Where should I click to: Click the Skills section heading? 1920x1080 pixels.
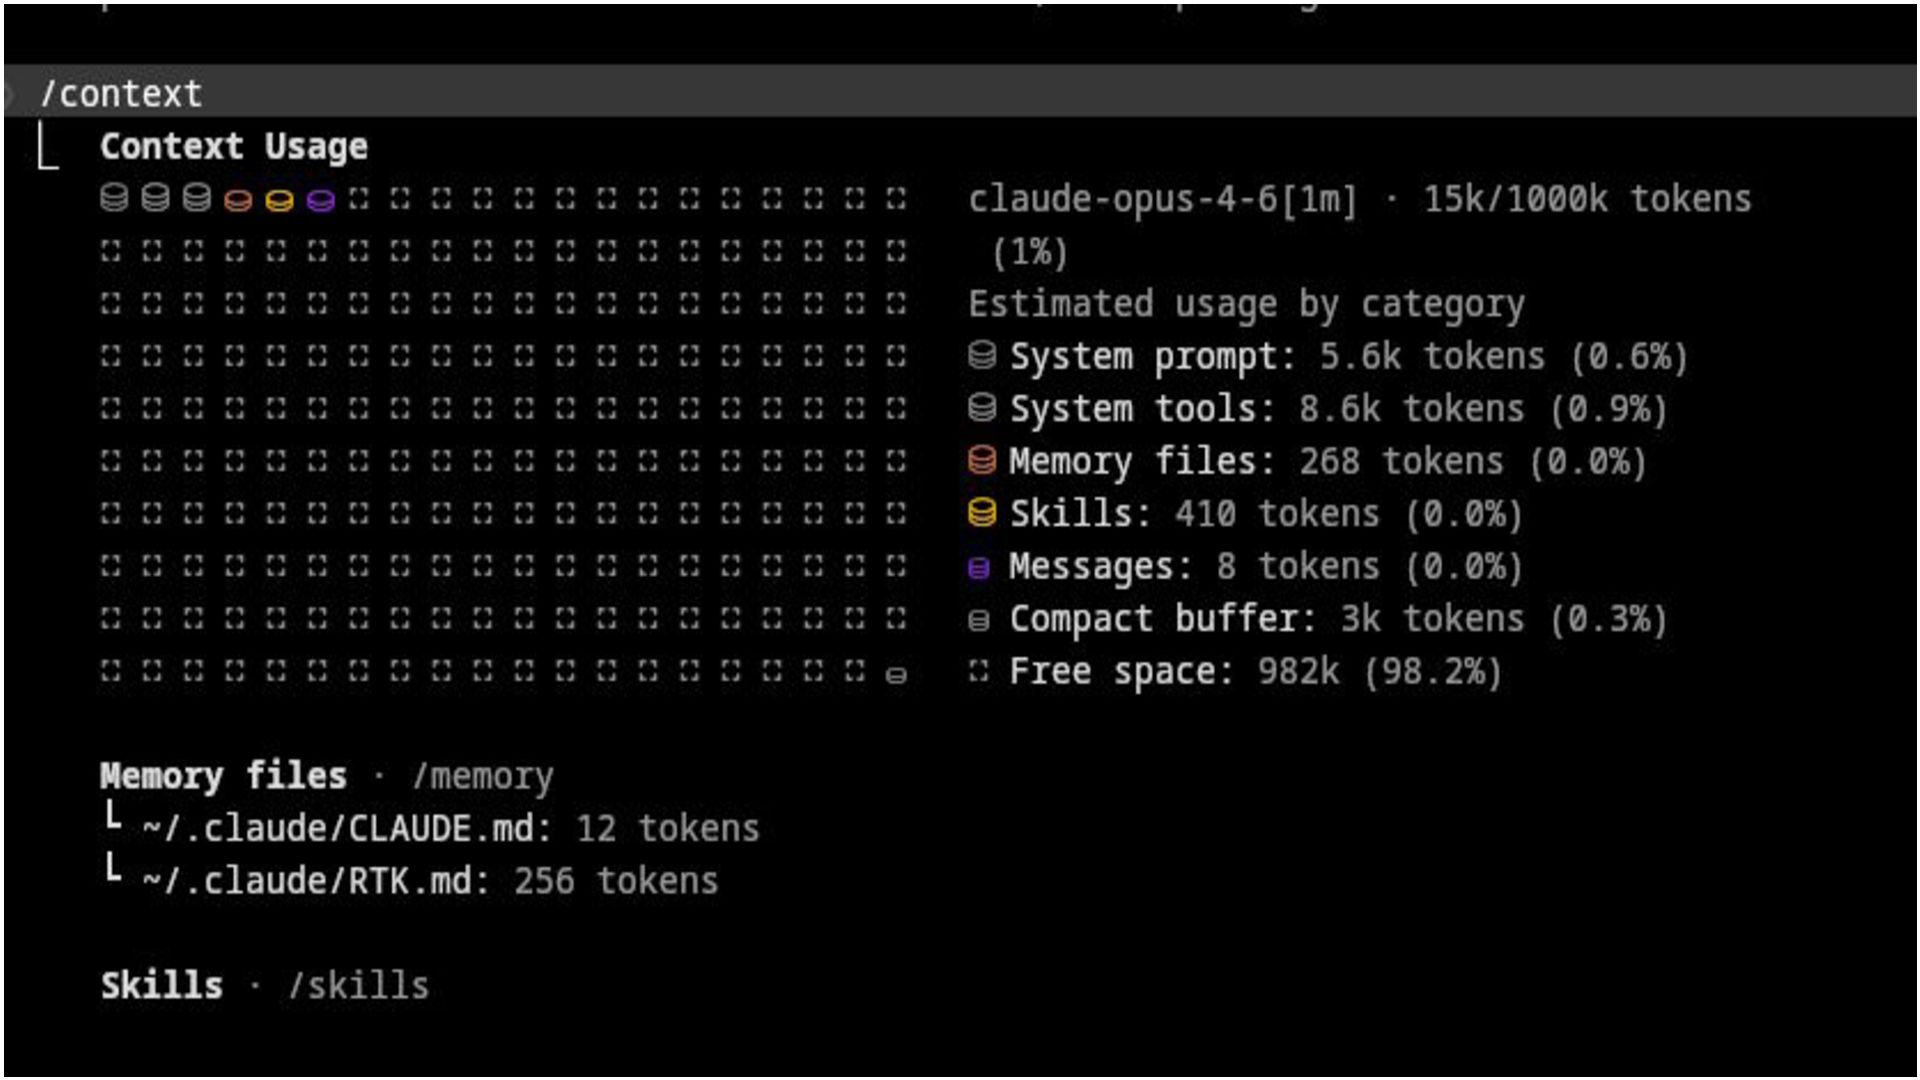pos(161,985)
